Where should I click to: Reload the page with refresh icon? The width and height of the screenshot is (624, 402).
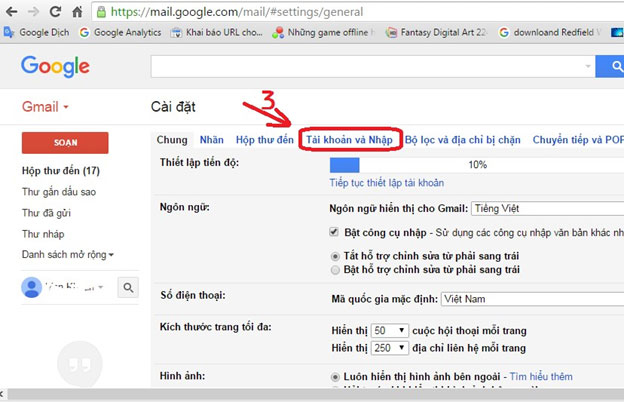coord(55,12)
